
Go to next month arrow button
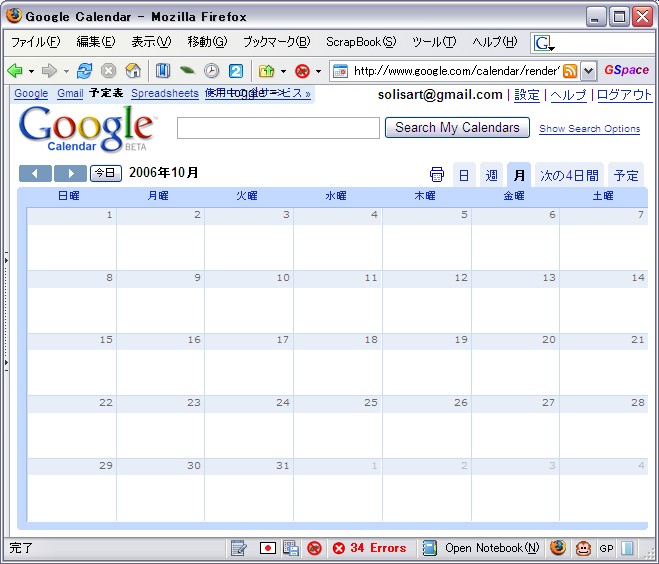pos(71,173)
